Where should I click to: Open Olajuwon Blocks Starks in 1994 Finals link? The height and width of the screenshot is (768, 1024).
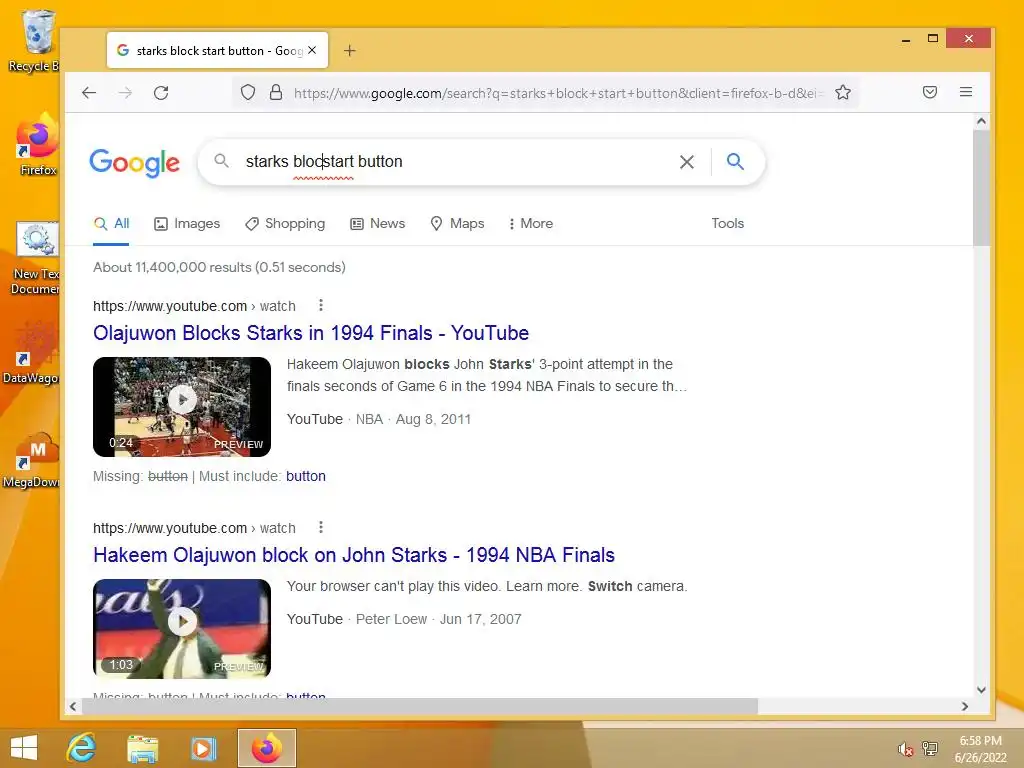pyautogui.click(x=311, y=333)
